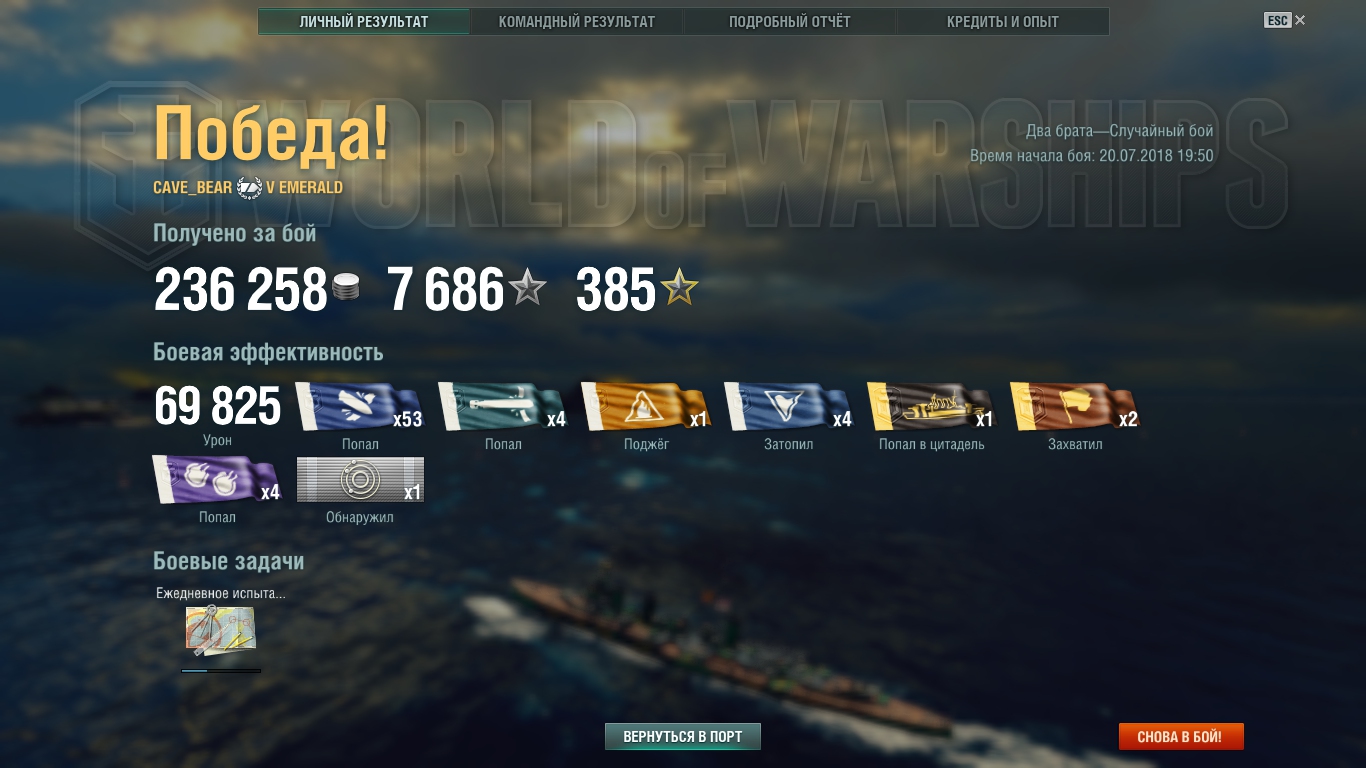This screenshot has width=1366, height=768.
Task: Click the Обнаружил spotted ribbon
Action: (x=360, y=480)
